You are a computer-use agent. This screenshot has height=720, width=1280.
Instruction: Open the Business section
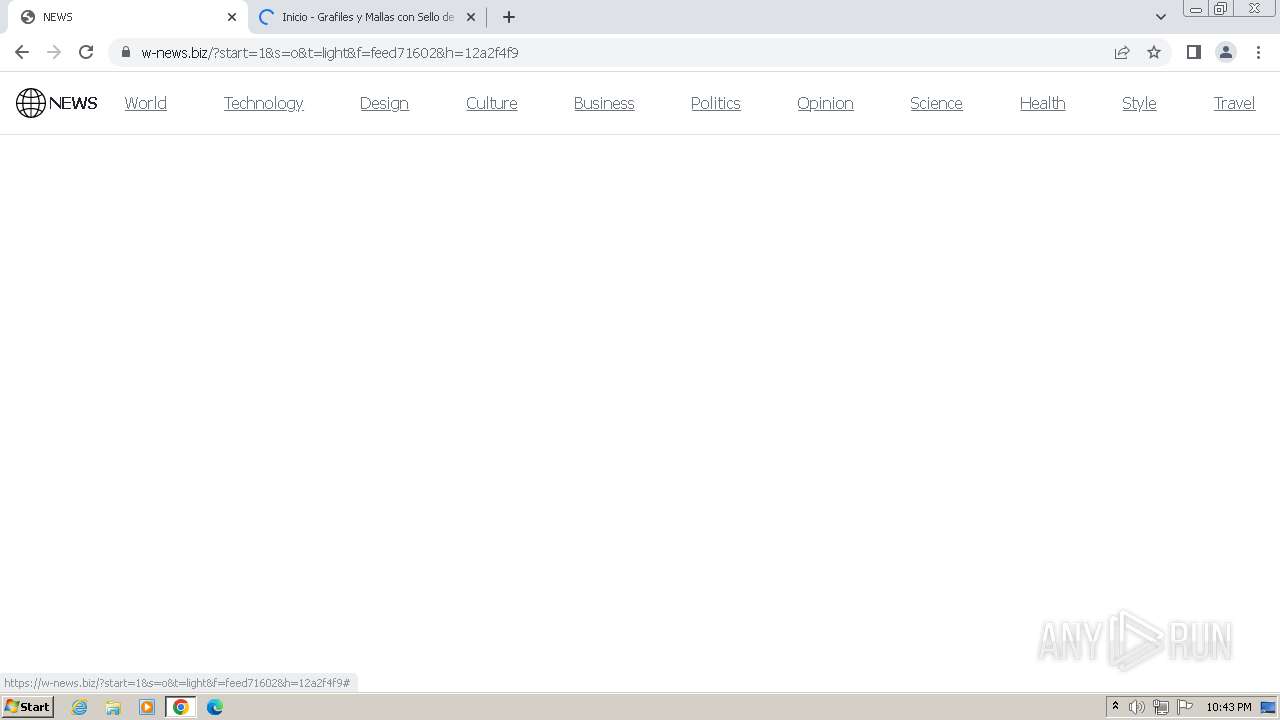(x=604, y=103)
